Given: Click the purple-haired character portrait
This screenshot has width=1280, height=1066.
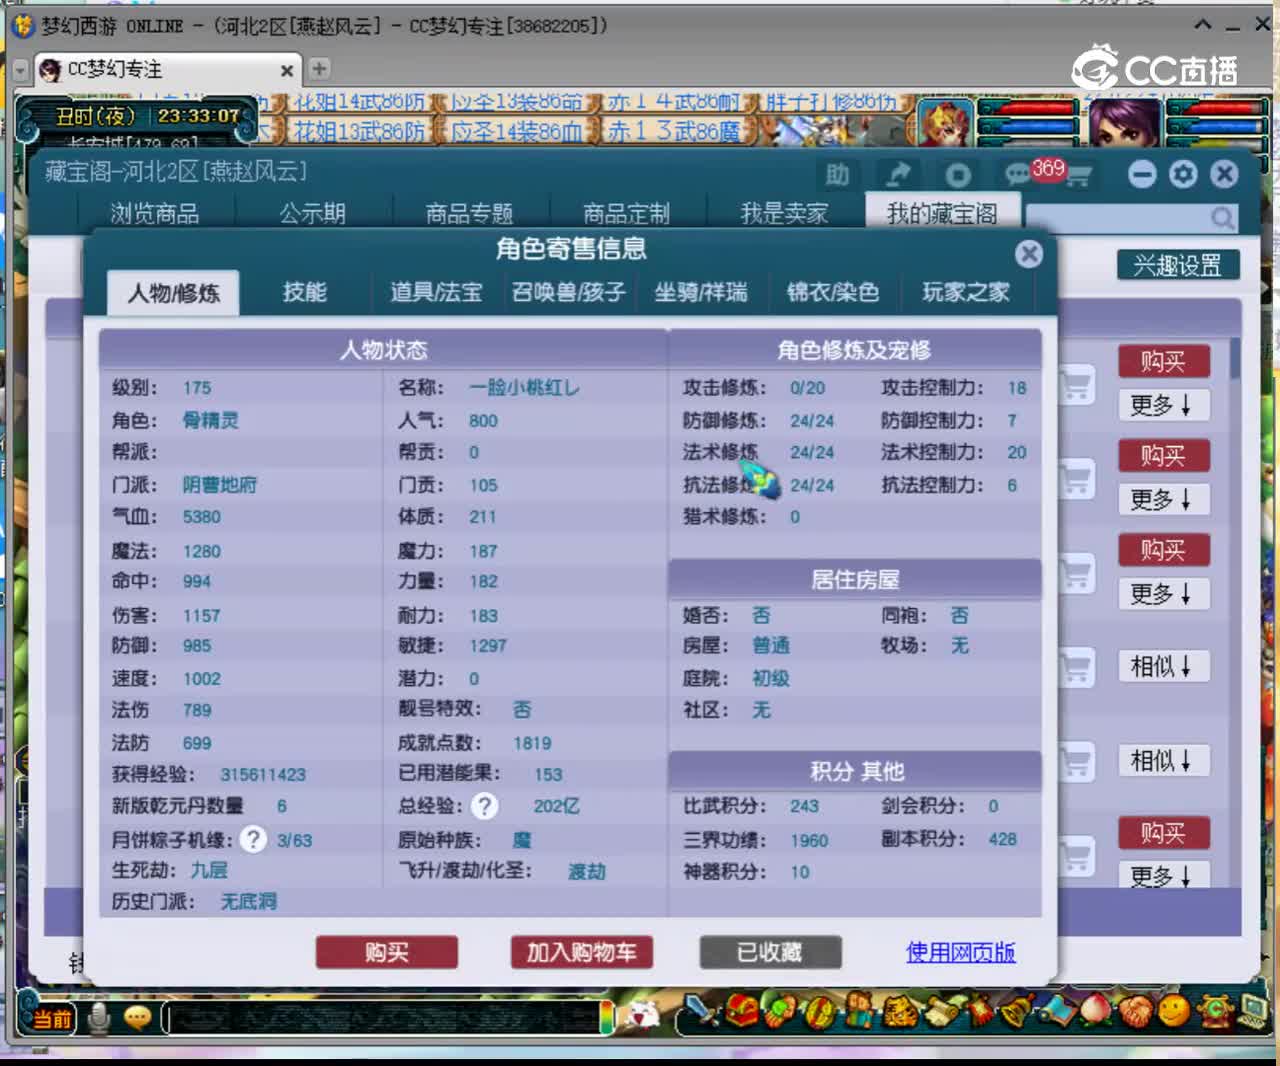Looking at the screenshot, I should (x=1123, y=123).
